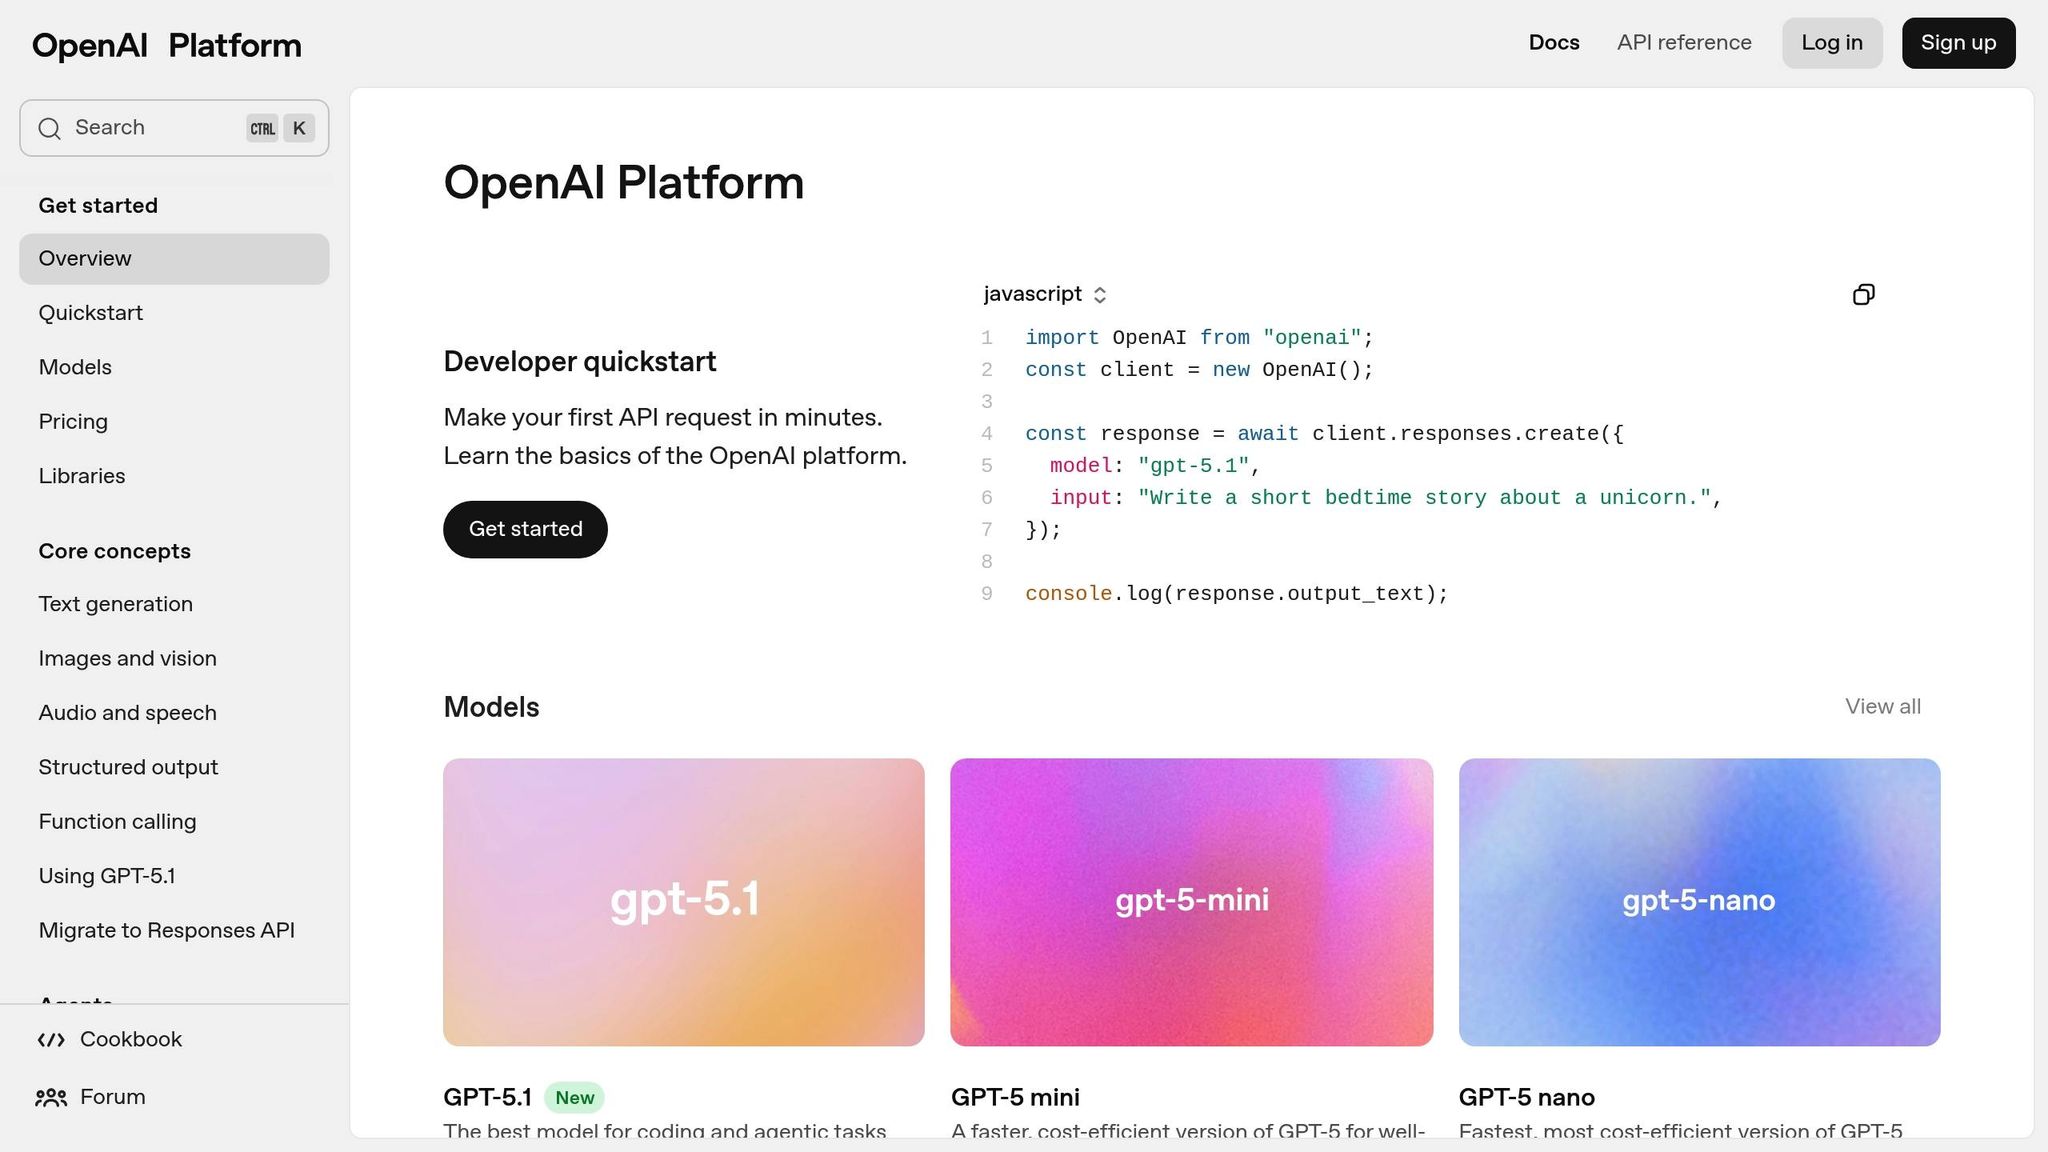
Task: Open the javascript language selector
Action: [x=1044, y=294]
